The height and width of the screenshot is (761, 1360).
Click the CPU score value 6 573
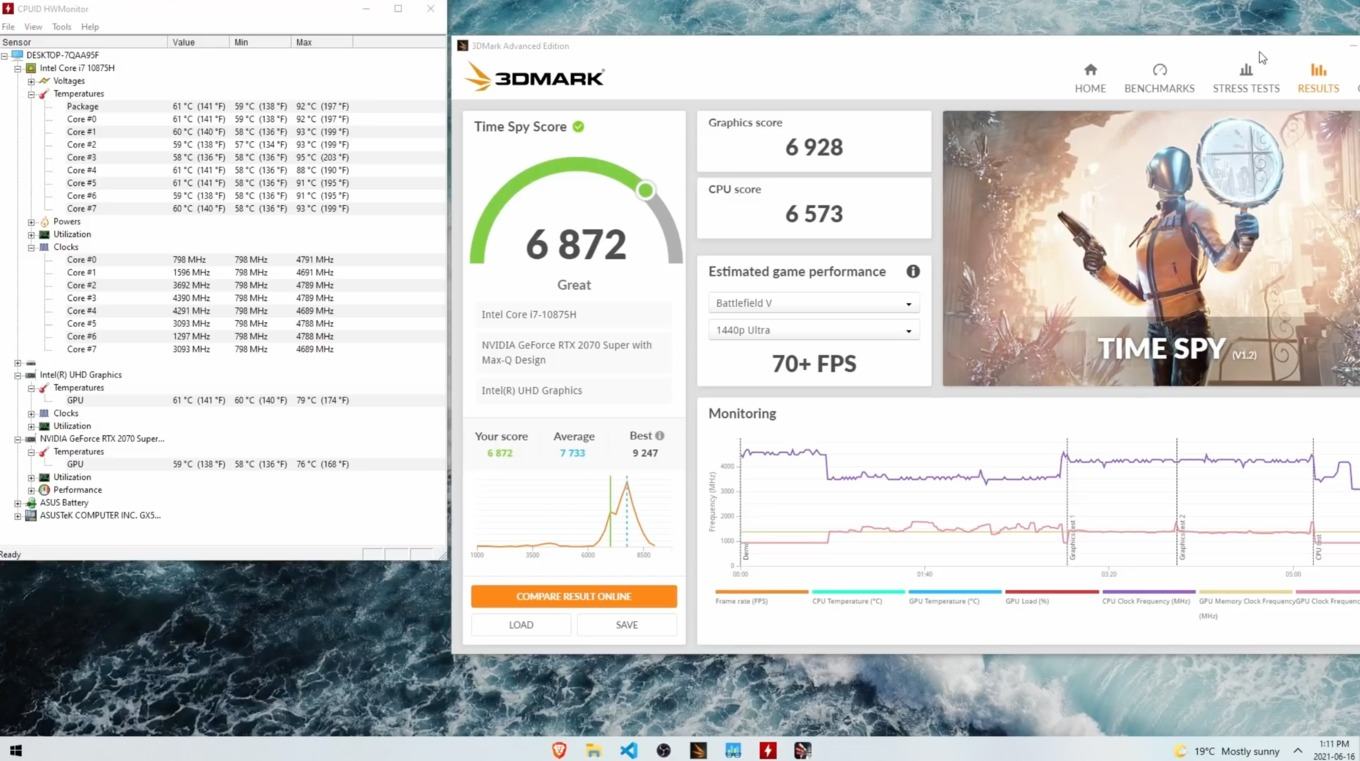(814, 214)
